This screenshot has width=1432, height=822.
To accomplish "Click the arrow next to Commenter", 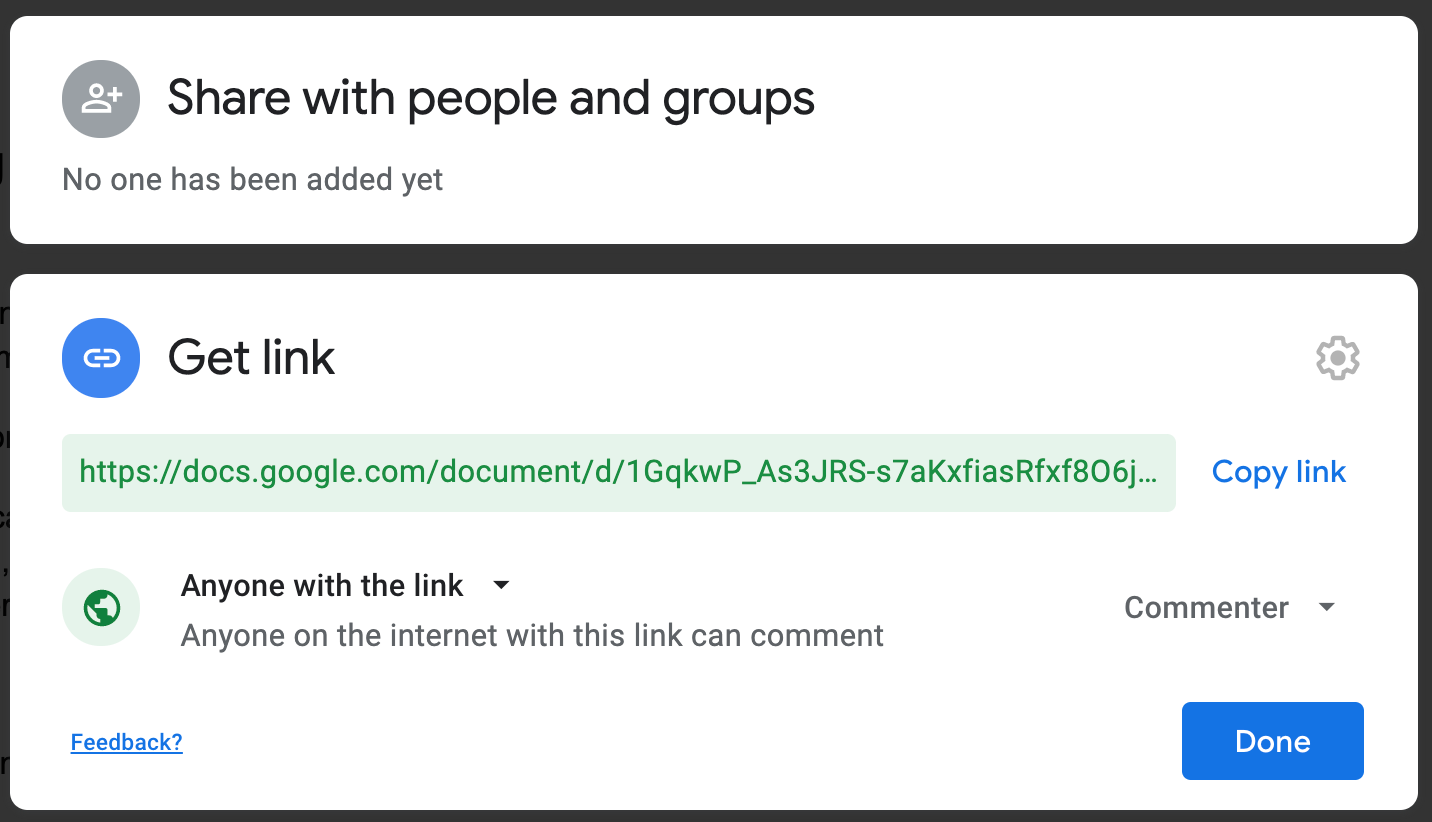I will pos(1327,607).
